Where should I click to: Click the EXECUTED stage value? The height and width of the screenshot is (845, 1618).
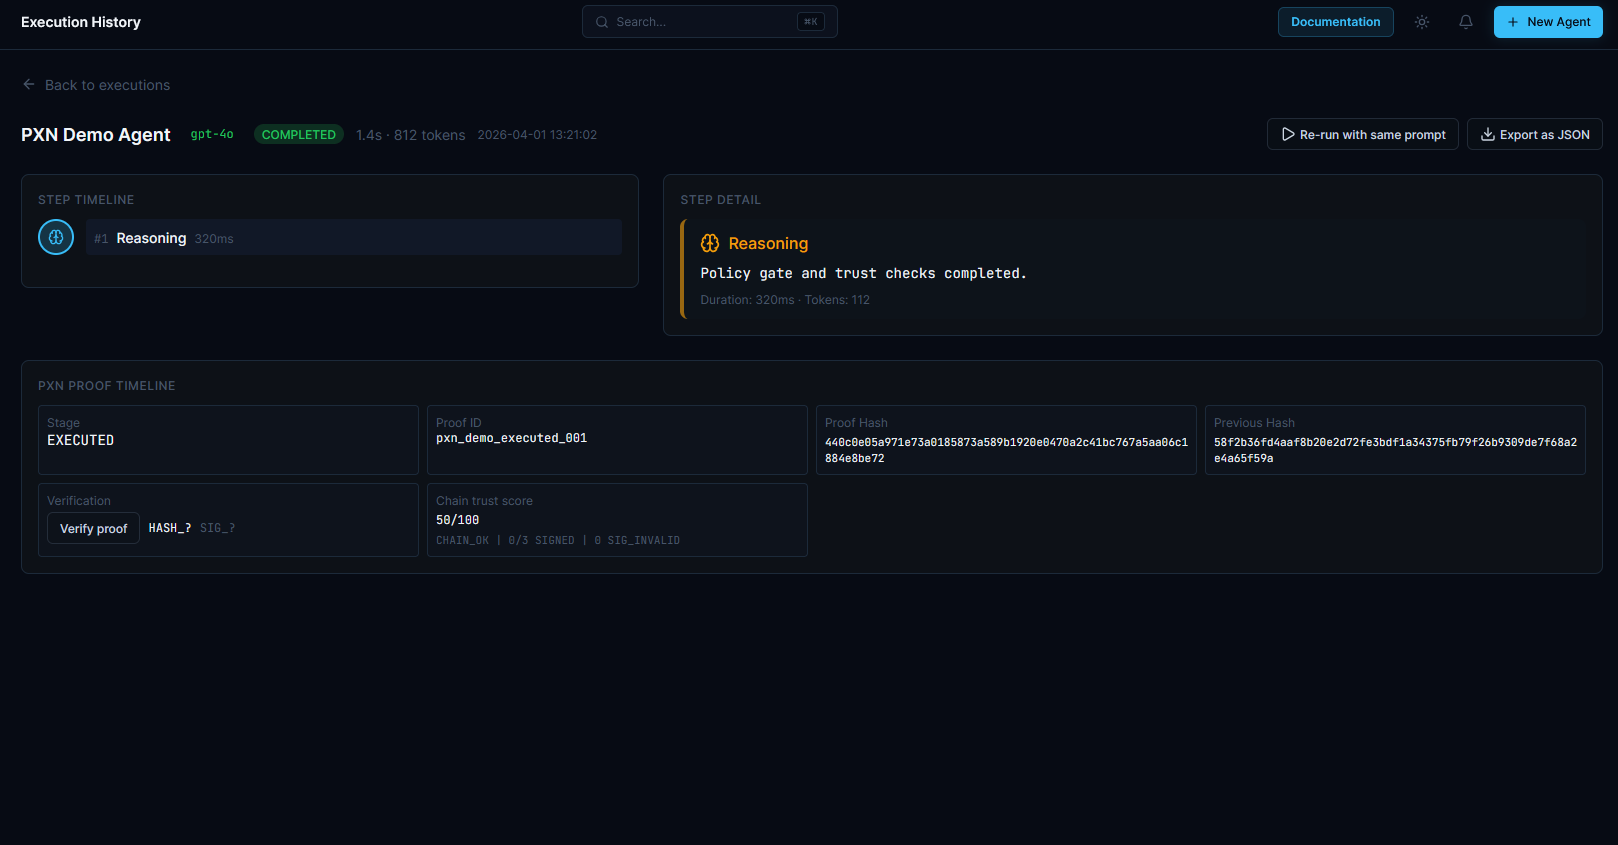pos(81,440)
